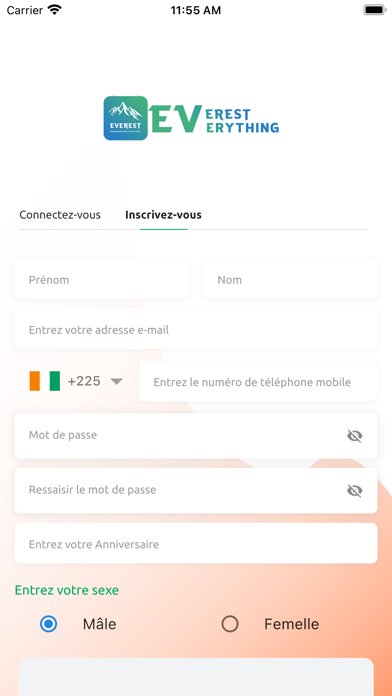The image size is (392, 696).
Task: Click the Nom text field
Action: click(290, 278)
